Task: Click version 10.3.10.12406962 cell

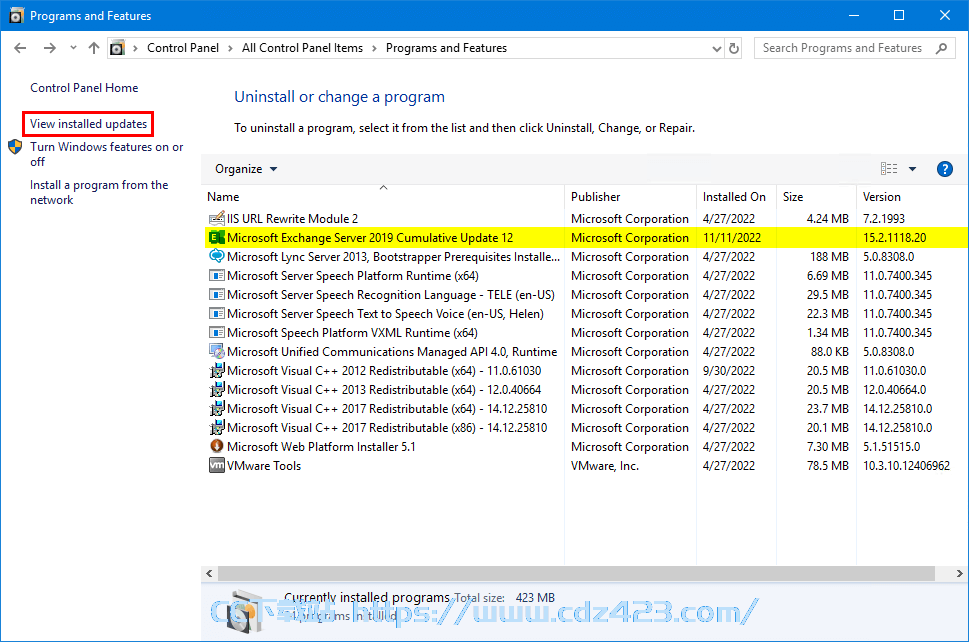Action: pyautogui.click(x=906, y=466)
